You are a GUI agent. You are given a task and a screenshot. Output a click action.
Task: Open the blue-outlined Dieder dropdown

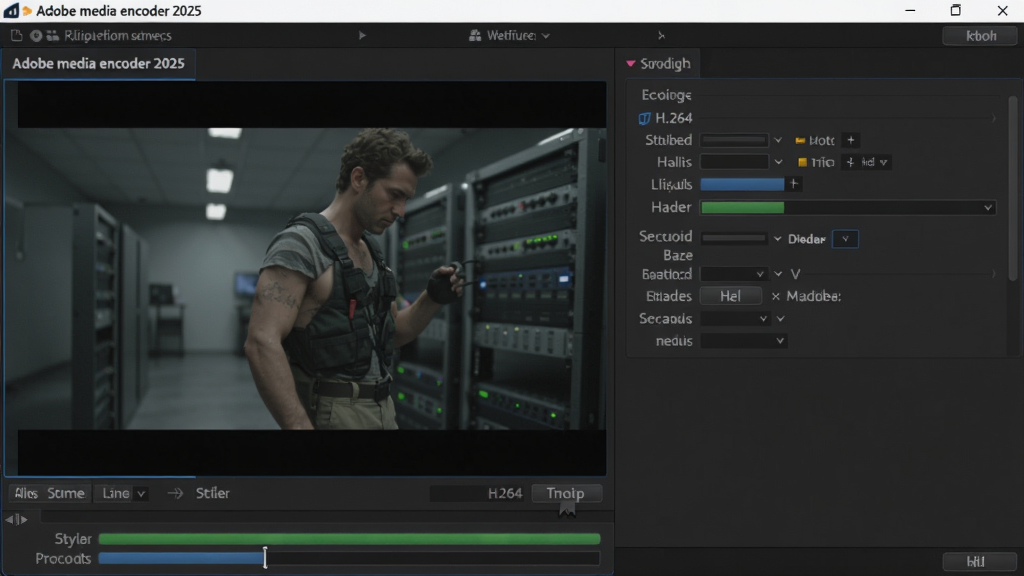(x=845, y=239)
